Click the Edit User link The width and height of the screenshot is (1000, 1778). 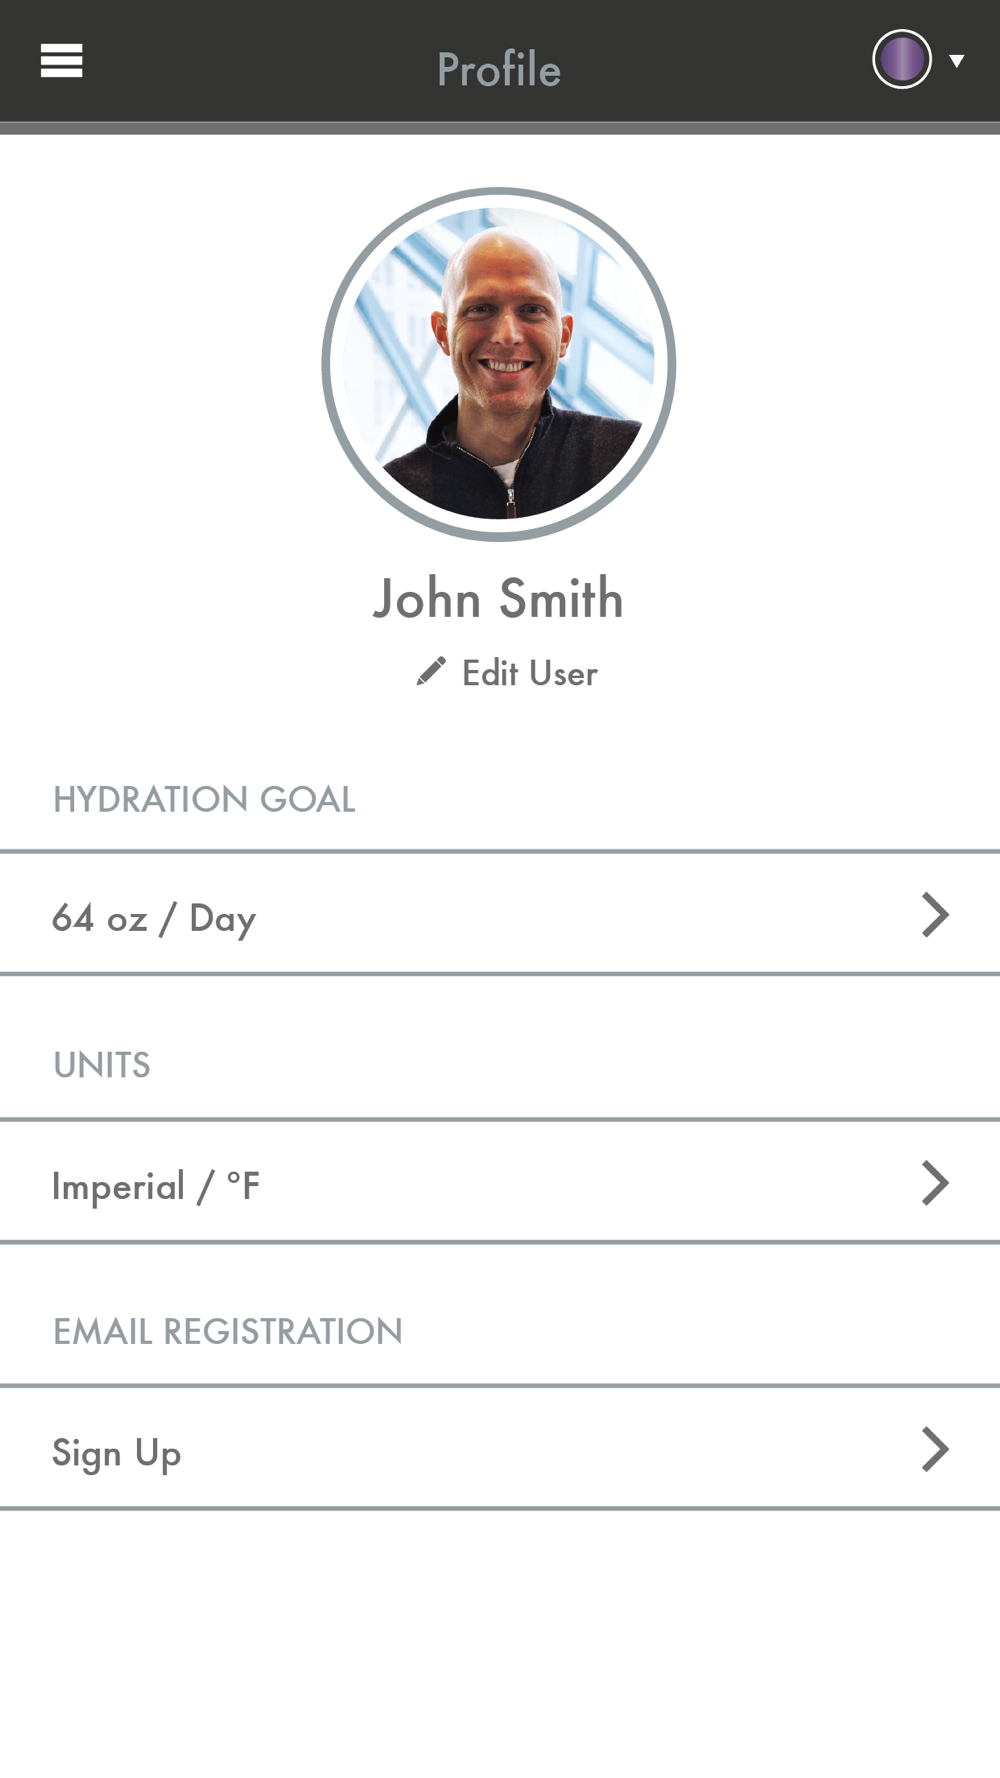coord(529,674)
